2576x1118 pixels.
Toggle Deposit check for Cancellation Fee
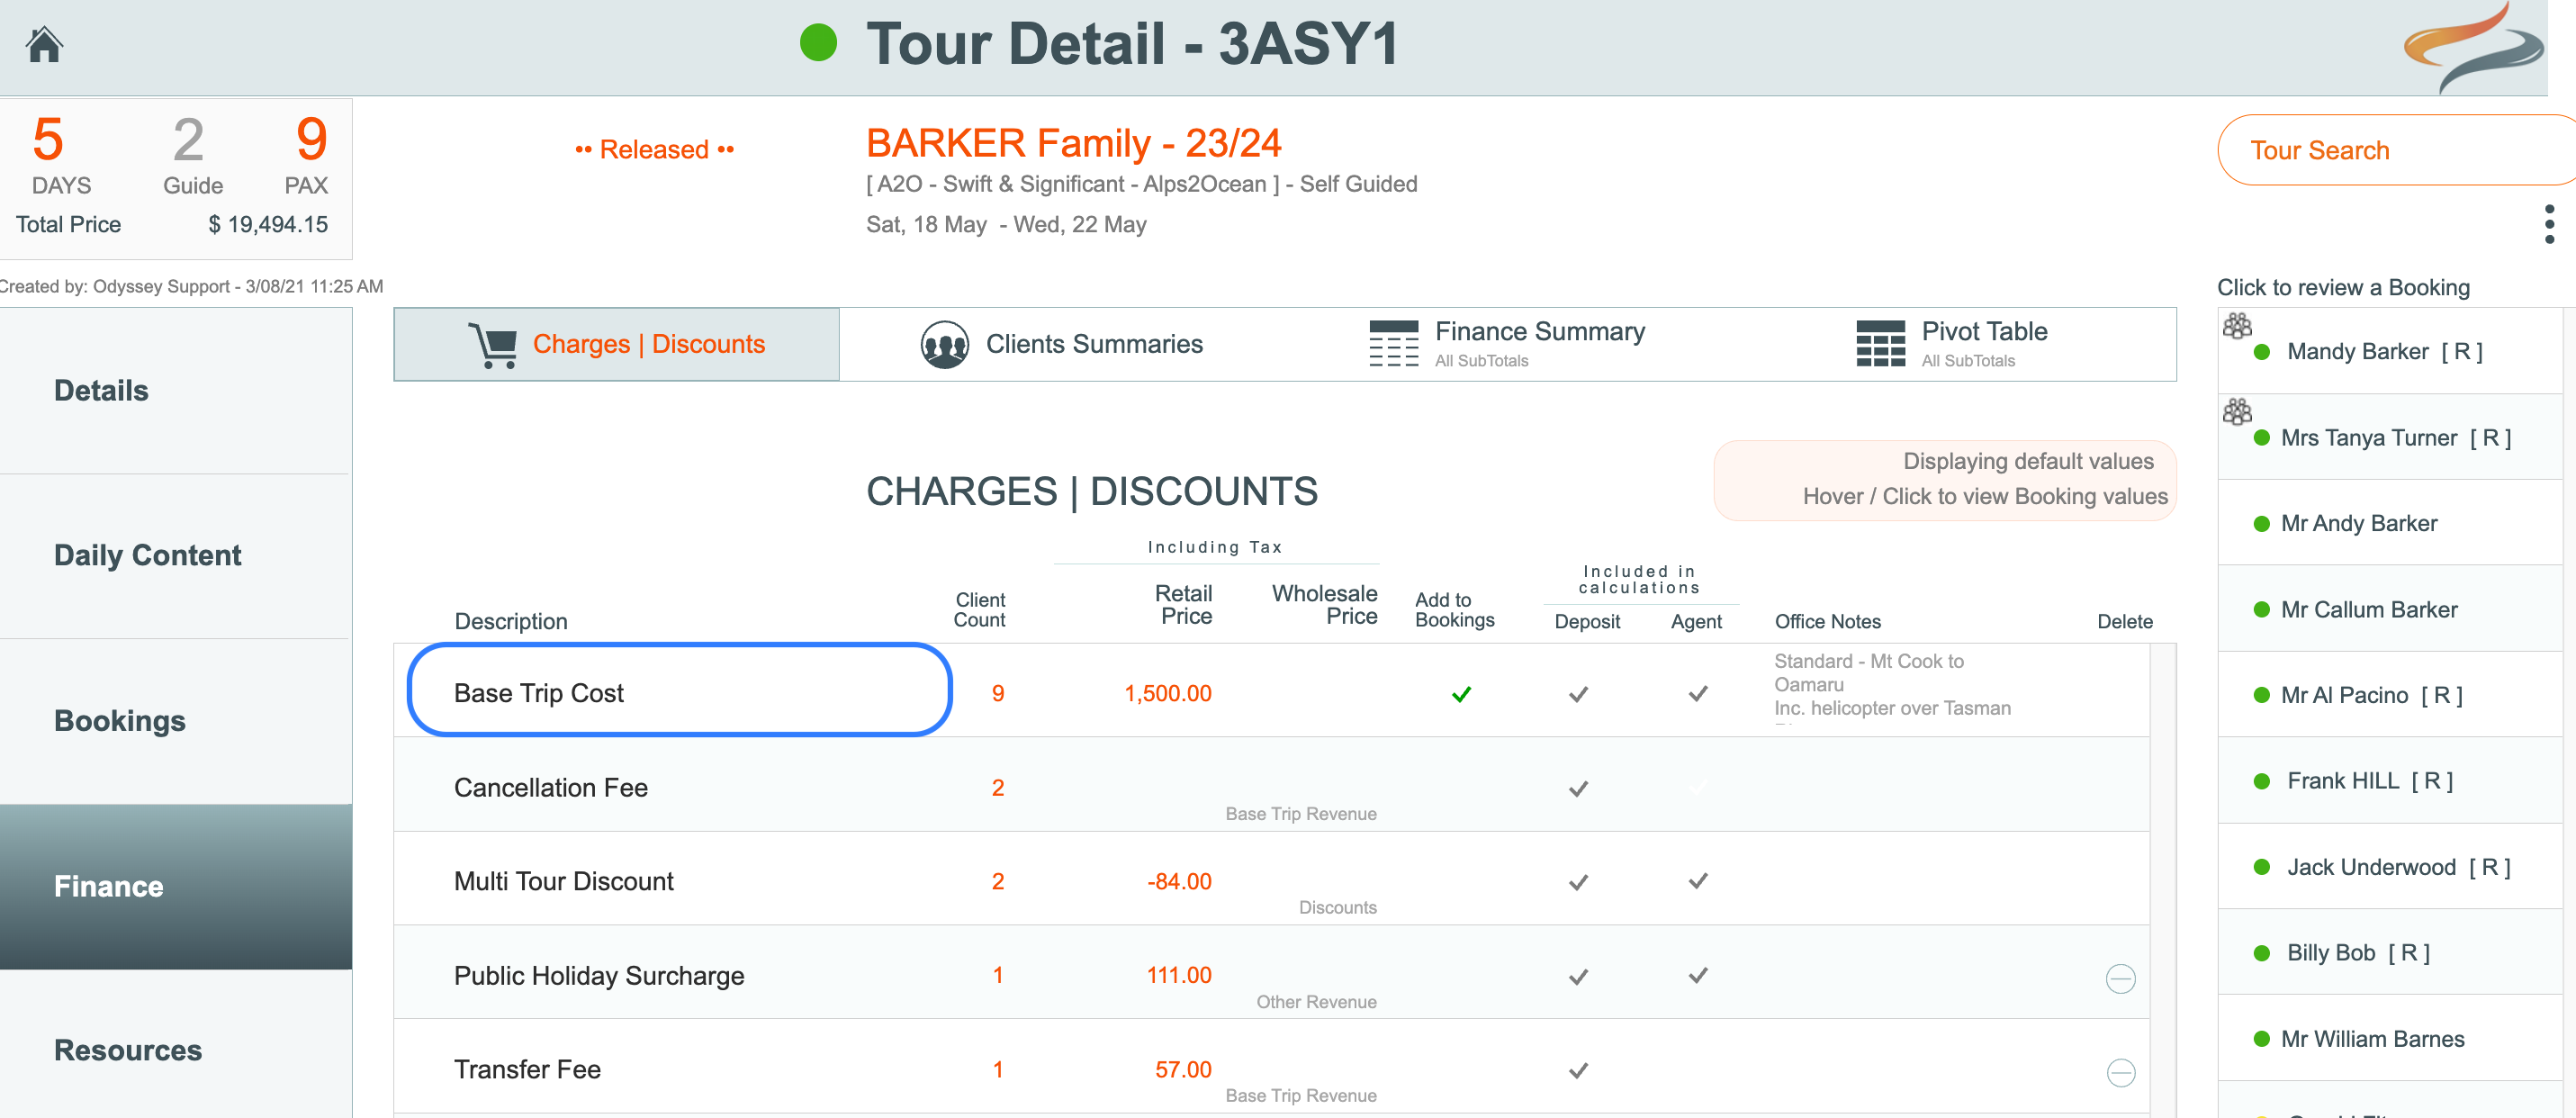(1578, 789)
